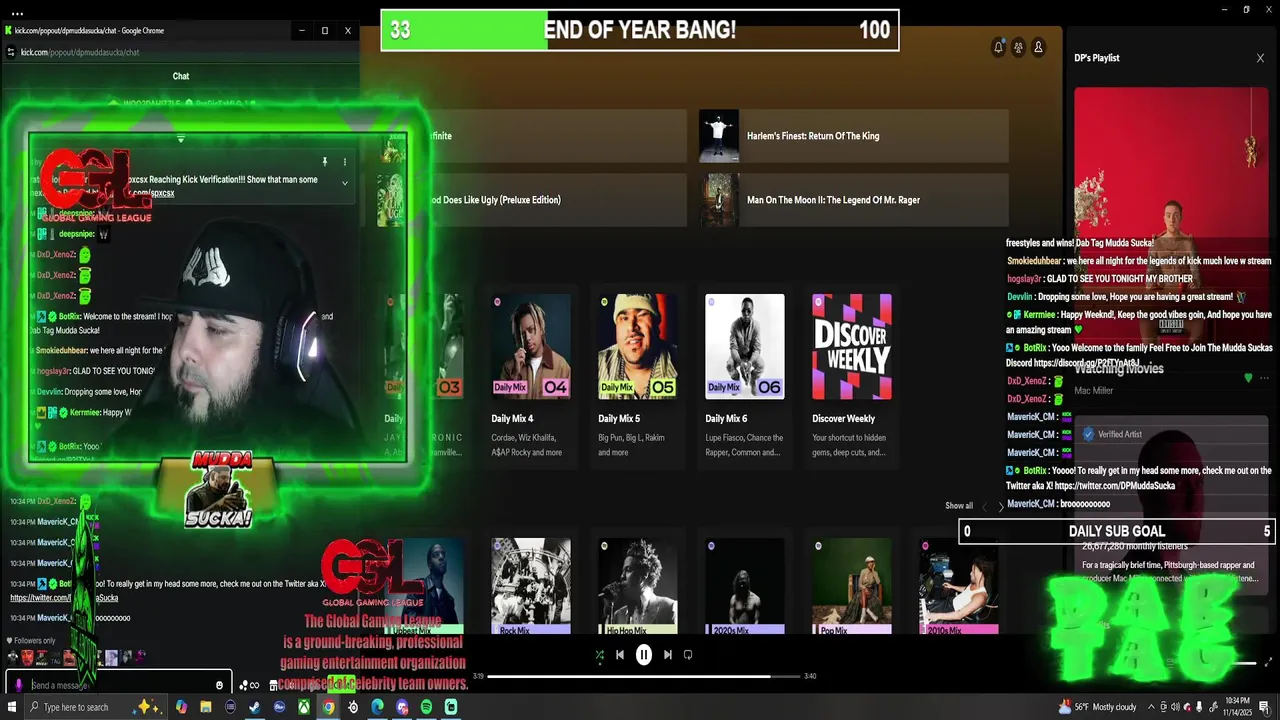Open Harlem's Finest: Return Of The King
Screen dimensions: 1280x720
coord(853,136)
